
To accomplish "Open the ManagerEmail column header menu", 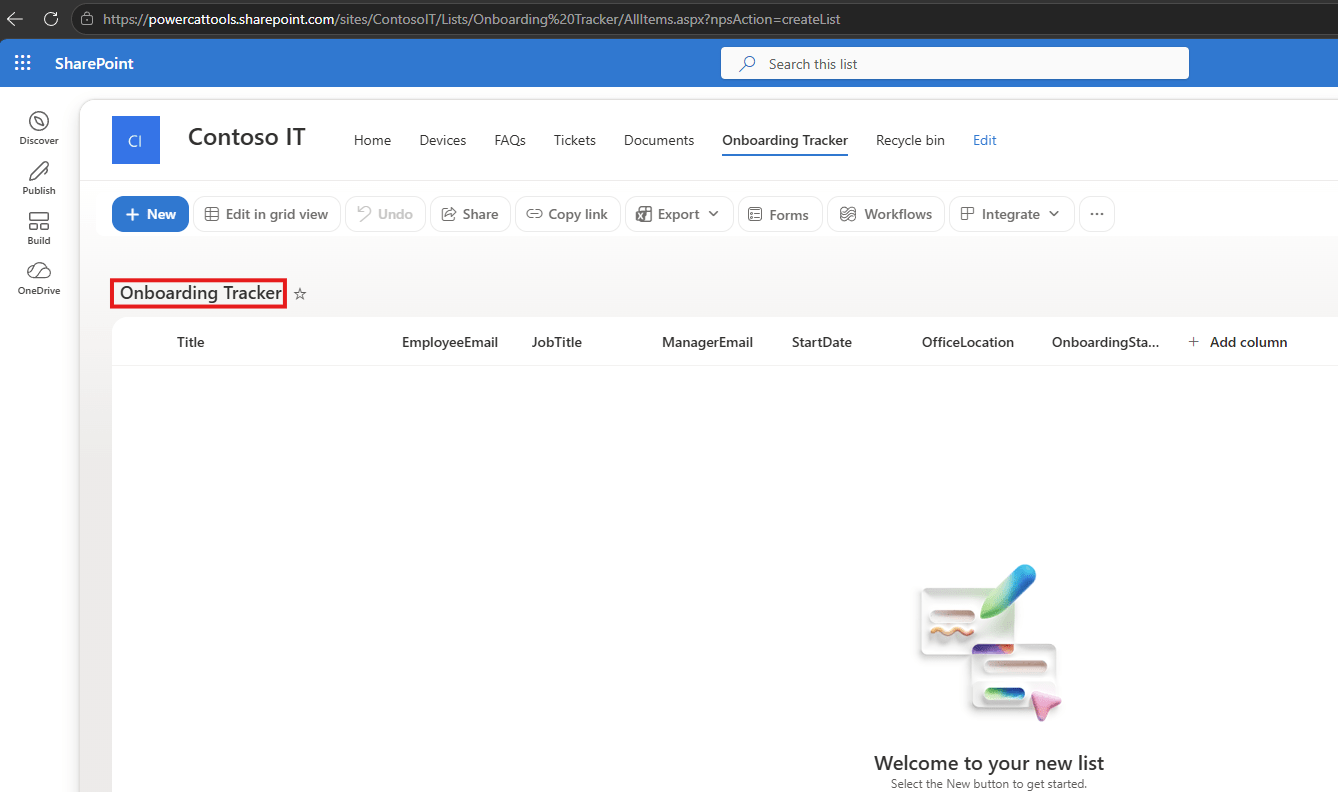I will click(x=707, y=342).
